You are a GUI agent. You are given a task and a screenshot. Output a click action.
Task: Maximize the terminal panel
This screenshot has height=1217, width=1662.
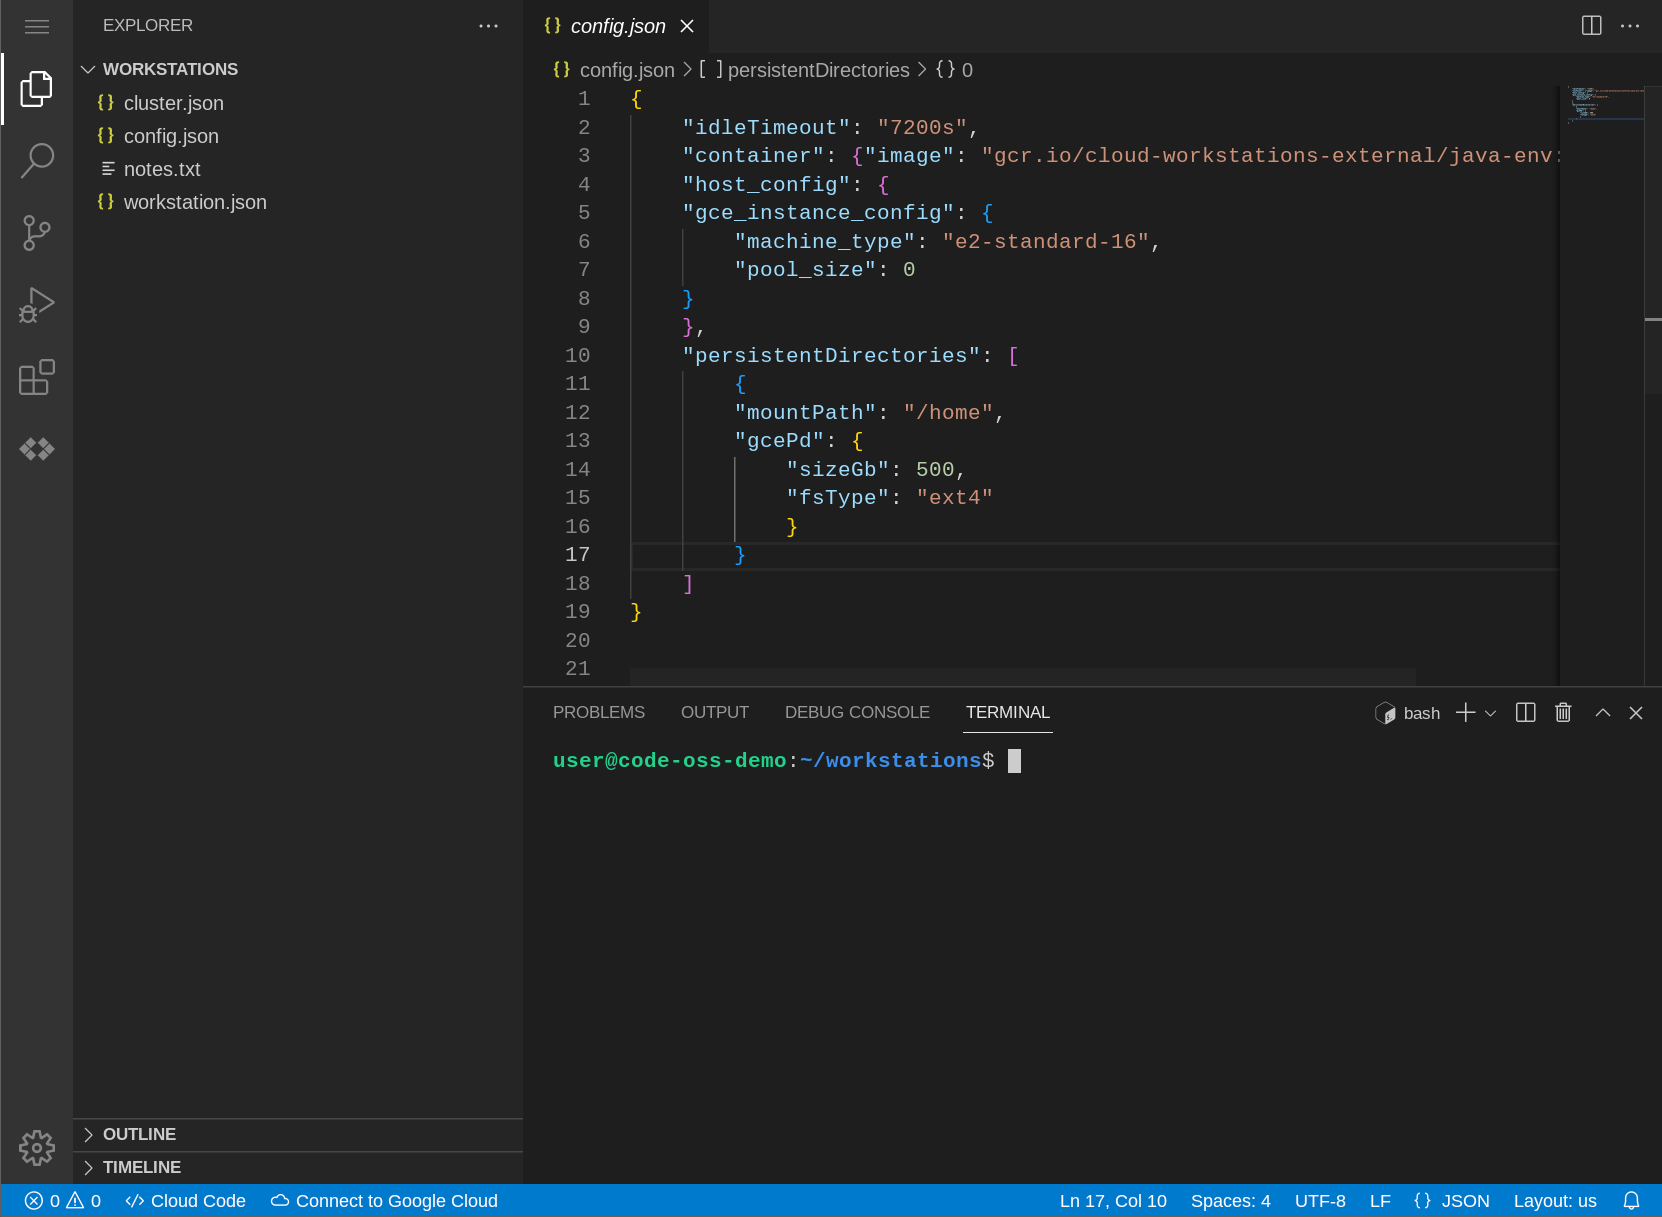click(x=1601, y=712)
